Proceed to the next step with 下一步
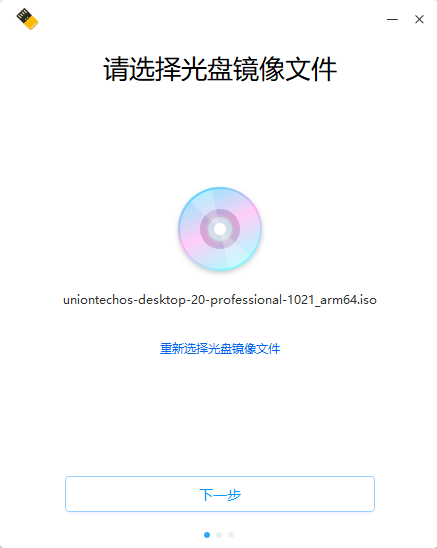The width and height of the screenshot is (437, 548). tap(220, 494)
